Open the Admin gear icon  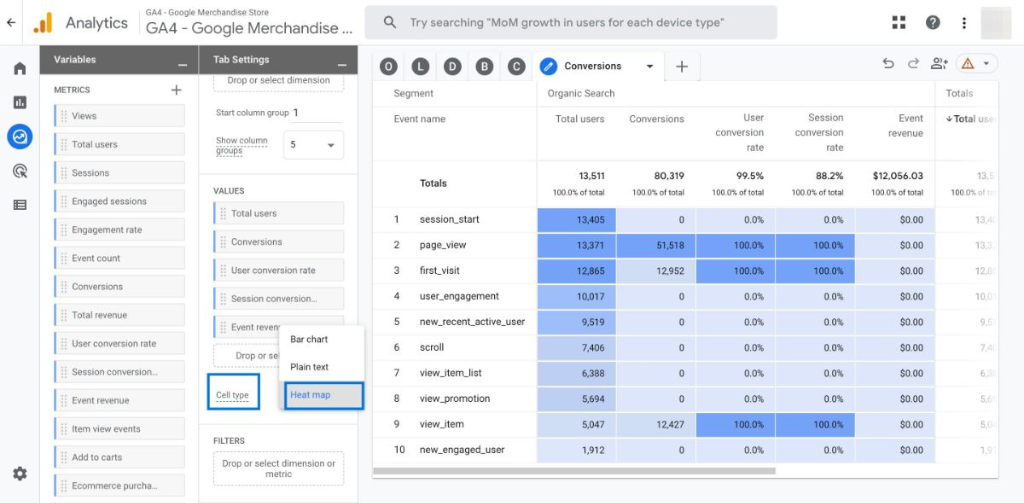20,474
